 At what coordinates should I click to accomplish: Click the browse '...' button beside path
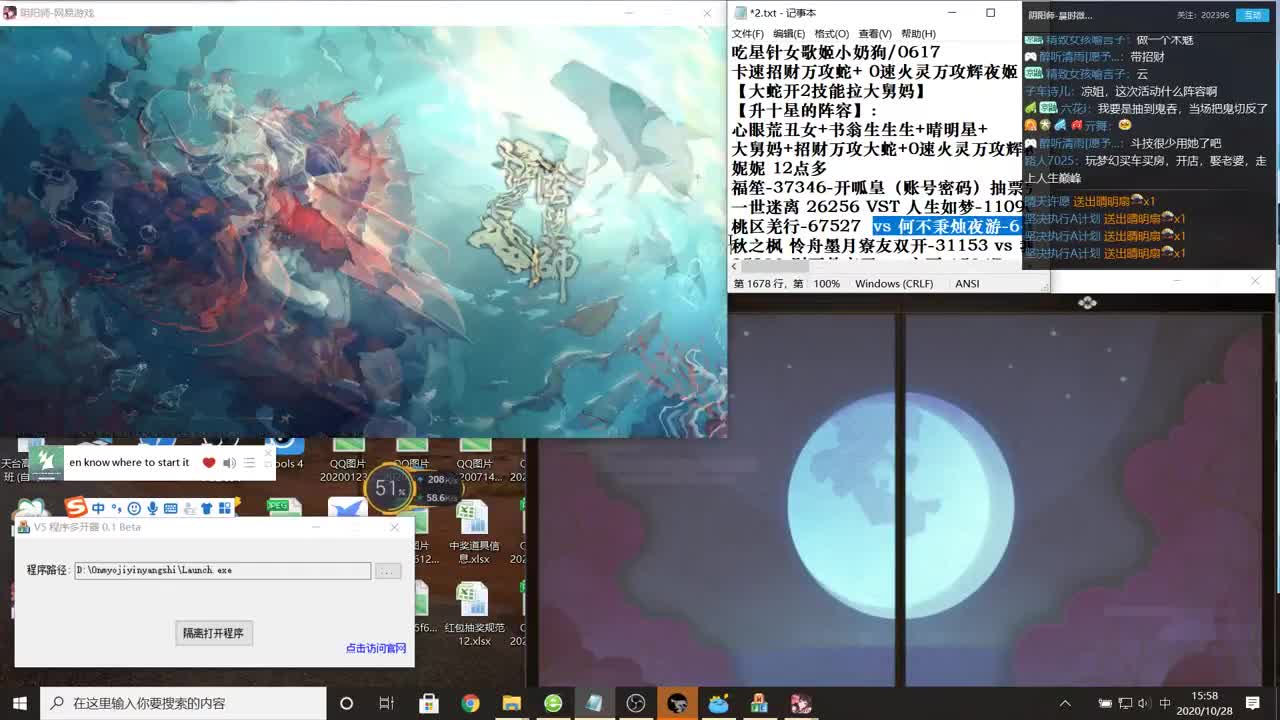click(x=388, y=570)
